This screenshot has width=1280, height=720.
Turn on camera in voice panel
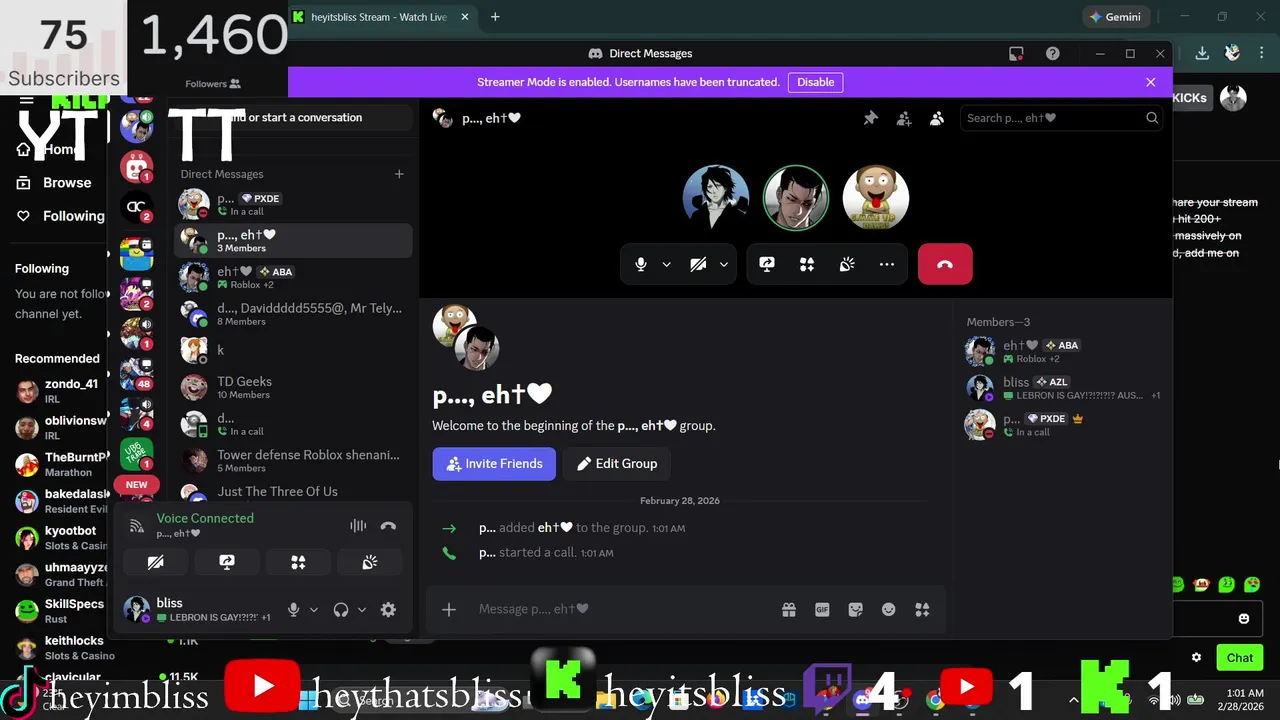(155, 563)
